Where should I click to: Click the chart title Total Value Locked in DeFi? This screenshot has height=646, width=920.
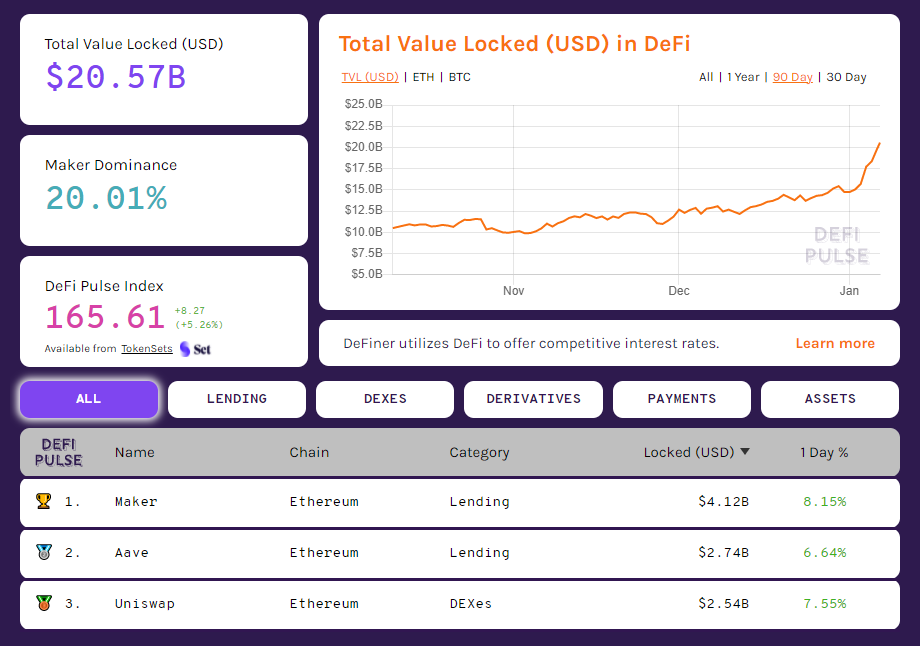pyautogui.click(x=514, y=44)
